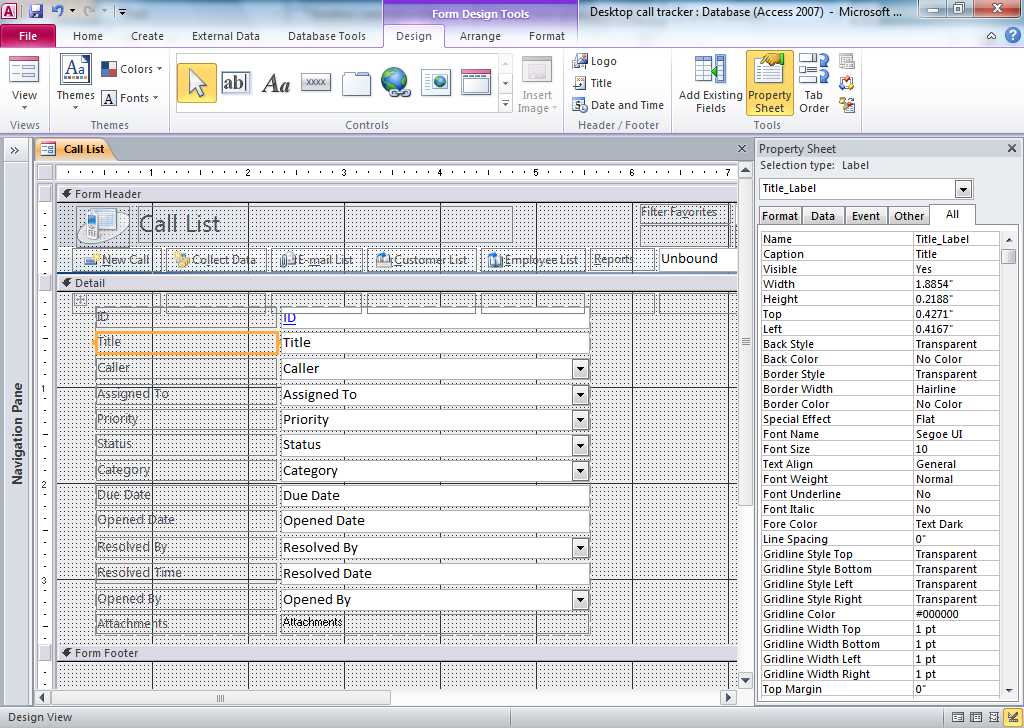
Task: Pick the Hyperlink control with globe icon
Action: (x=395, y=83)
